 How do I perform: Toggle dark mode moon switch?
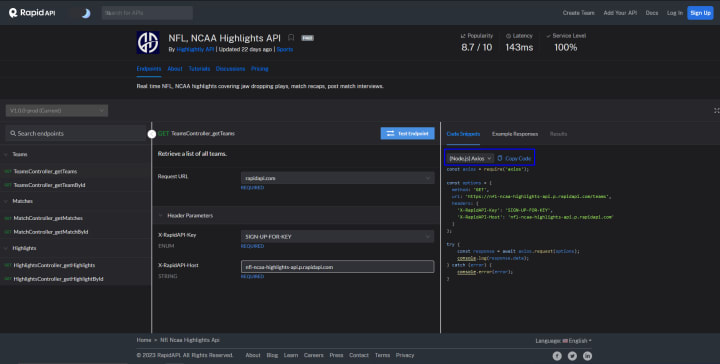click(86, 13)
